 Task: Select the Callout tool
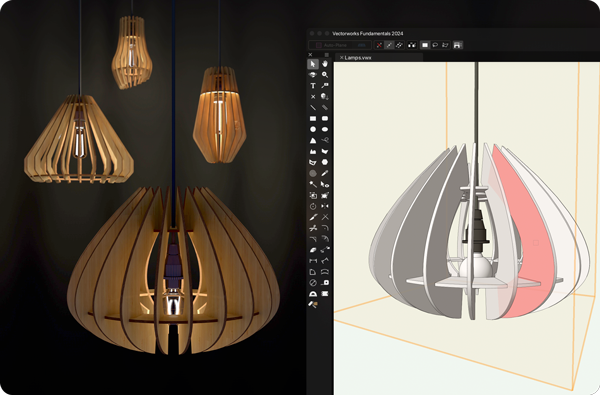point(325,86)
